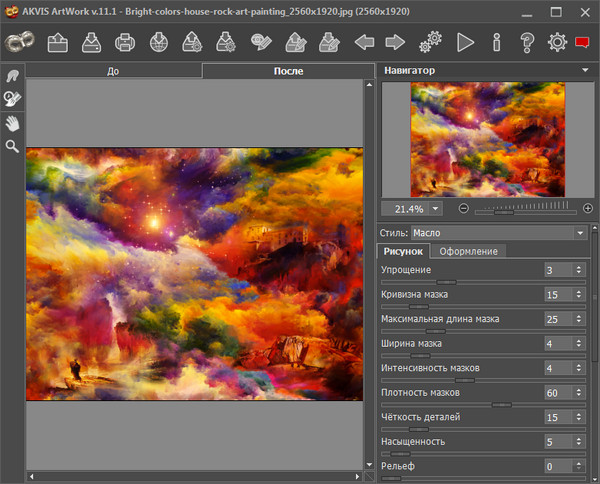
Task: Select the Hand pan tool
Action: click(13, 122)
